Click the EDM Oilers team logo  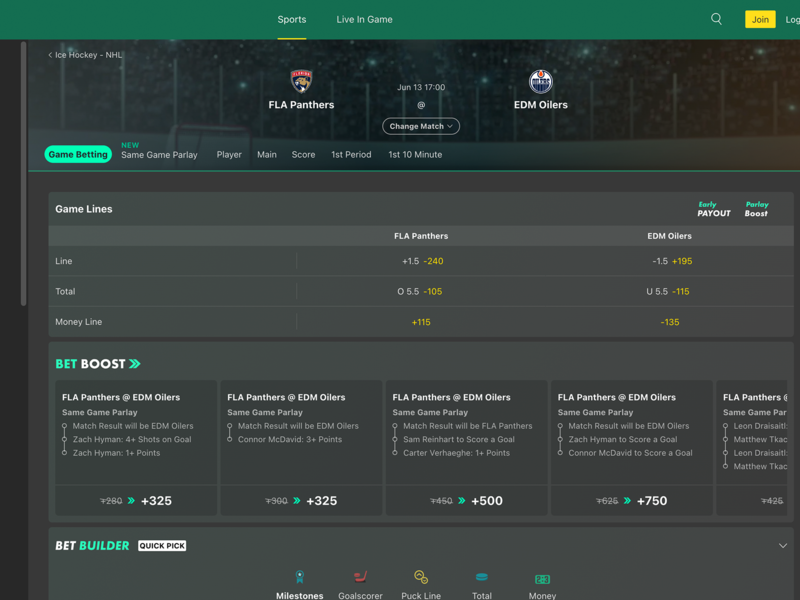[540, 81]
